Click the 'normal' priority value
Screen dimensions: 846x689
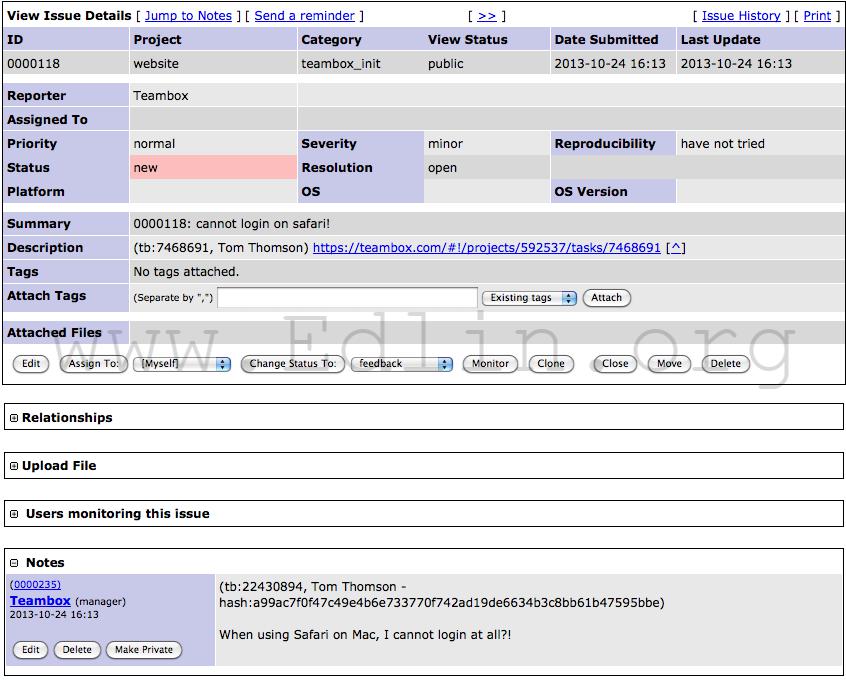point(154,144)
